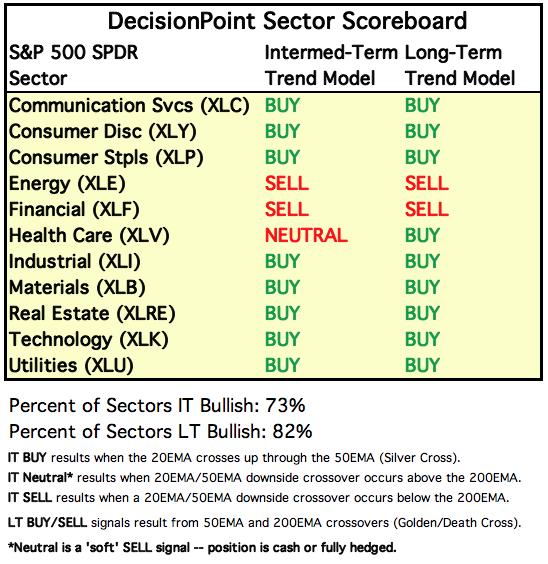This screenshot has height=564, width=548.
Task: Click the Energy (XLE) intermediate-term SELL signal
Action: 287,183
